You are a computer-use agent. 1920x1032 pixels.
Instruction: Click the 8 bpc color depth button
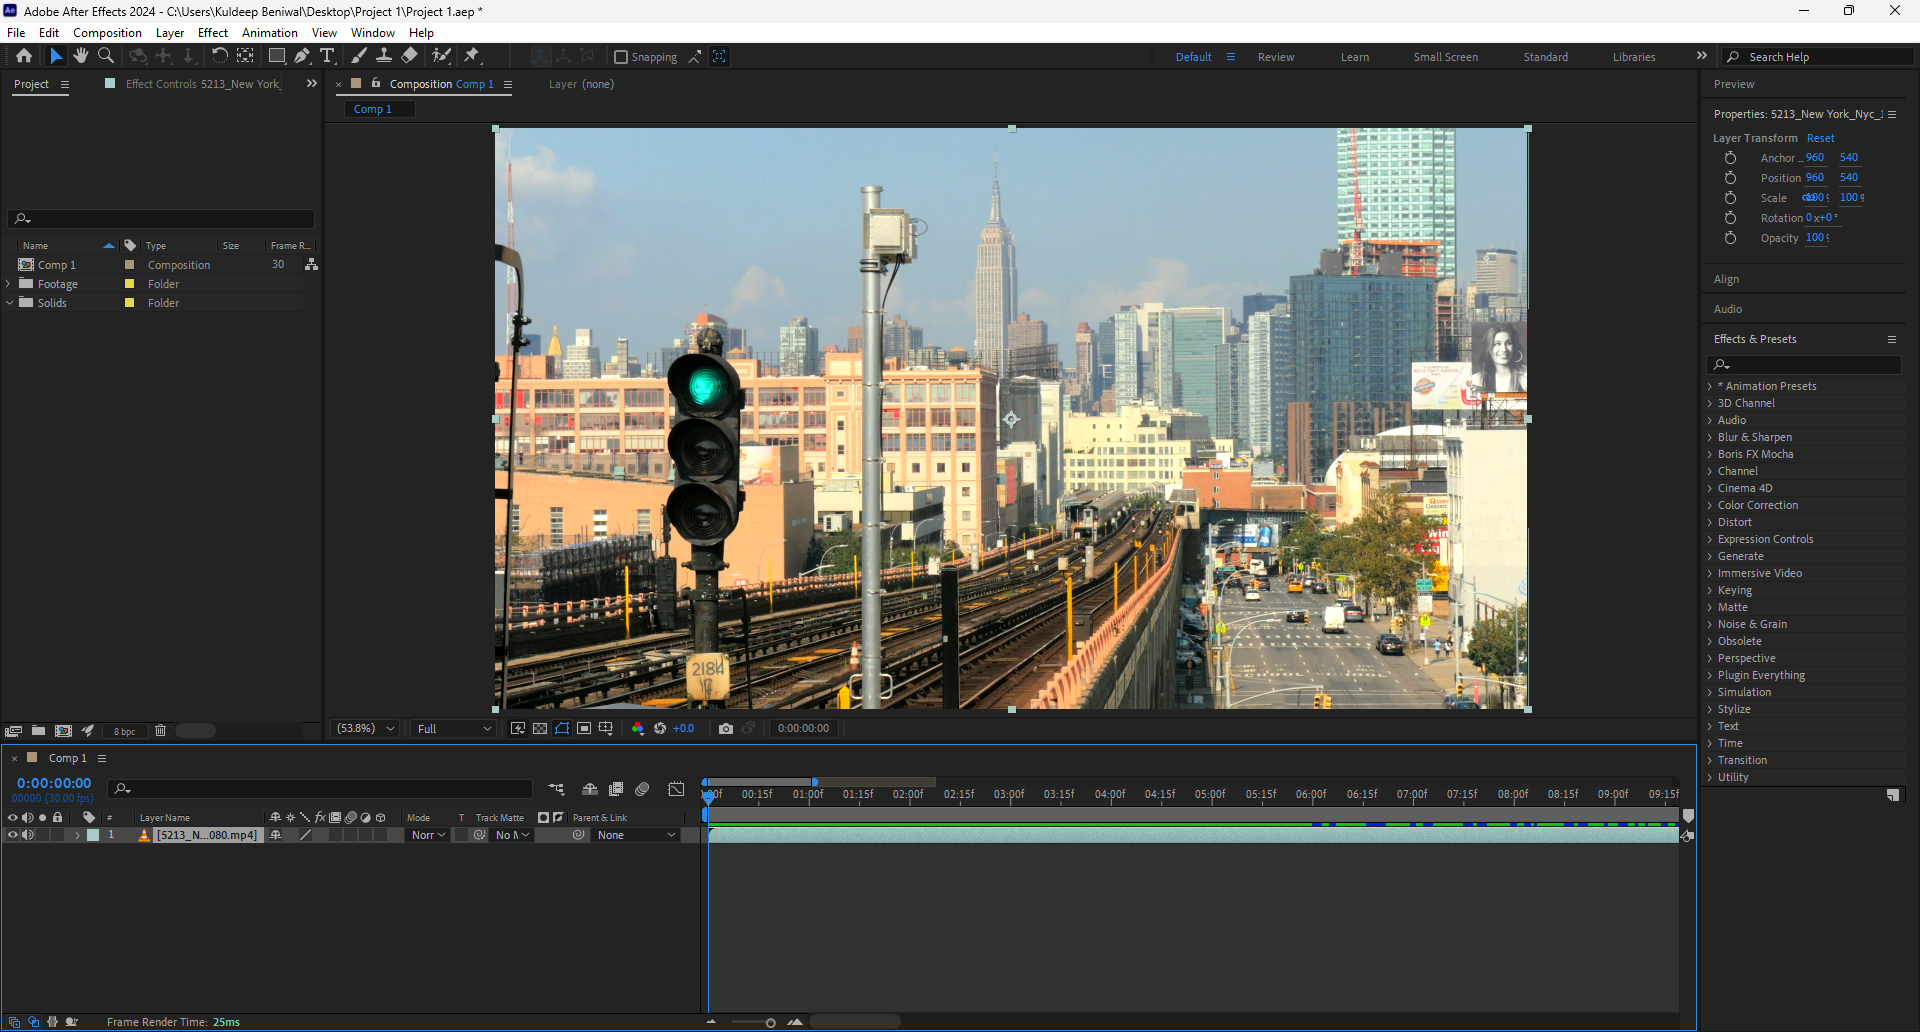pos(125,731)
